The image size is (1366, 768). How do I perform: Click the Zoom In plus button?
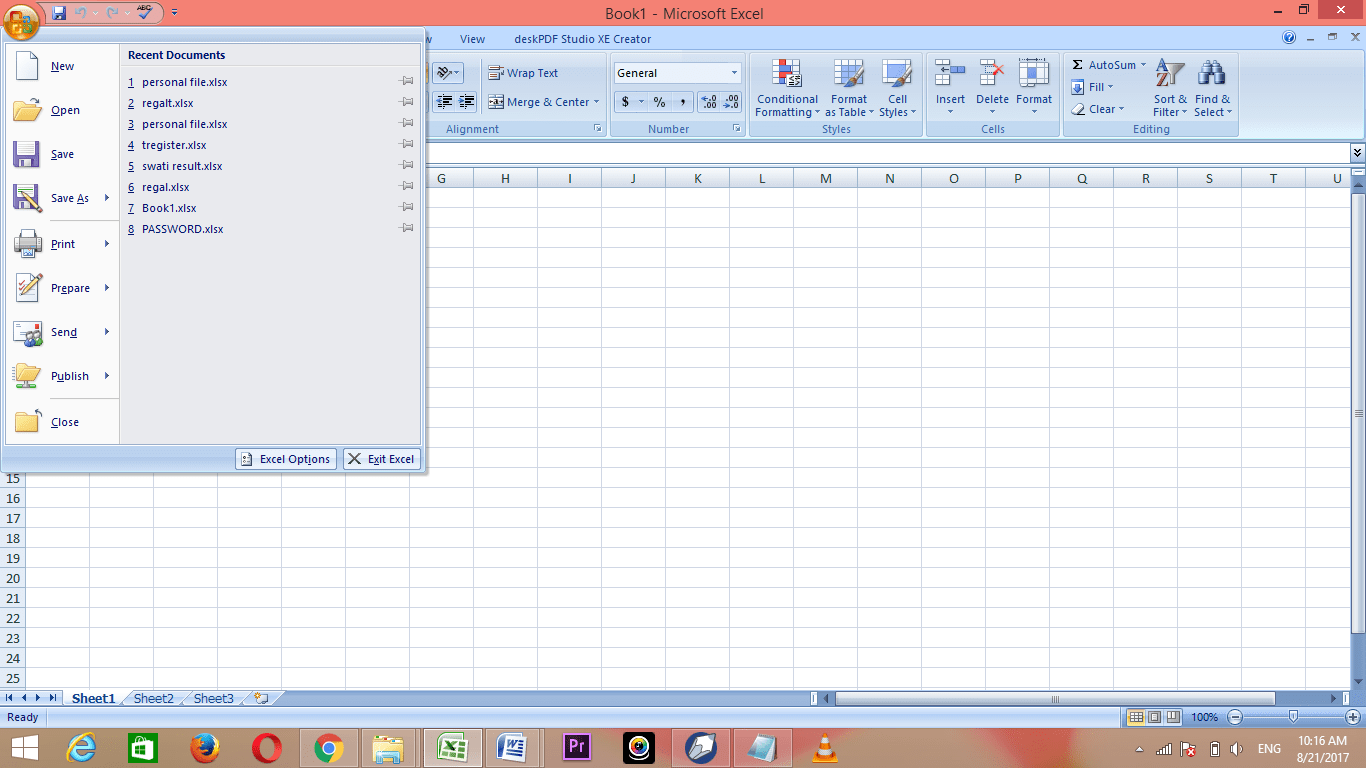click(x=1353, y=717)
